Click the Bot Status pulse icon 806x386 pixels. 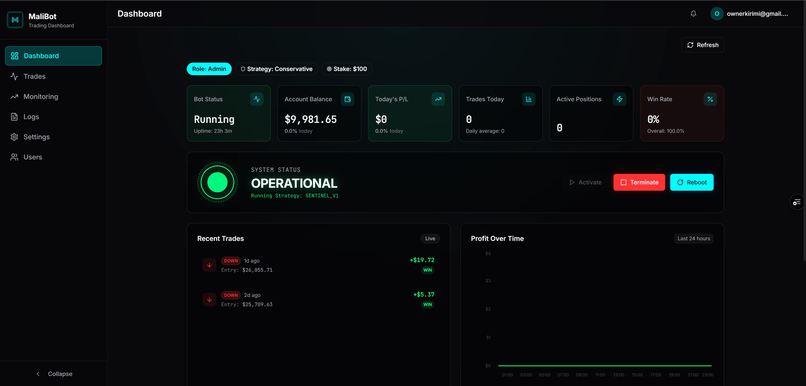[x=257, y=99]
